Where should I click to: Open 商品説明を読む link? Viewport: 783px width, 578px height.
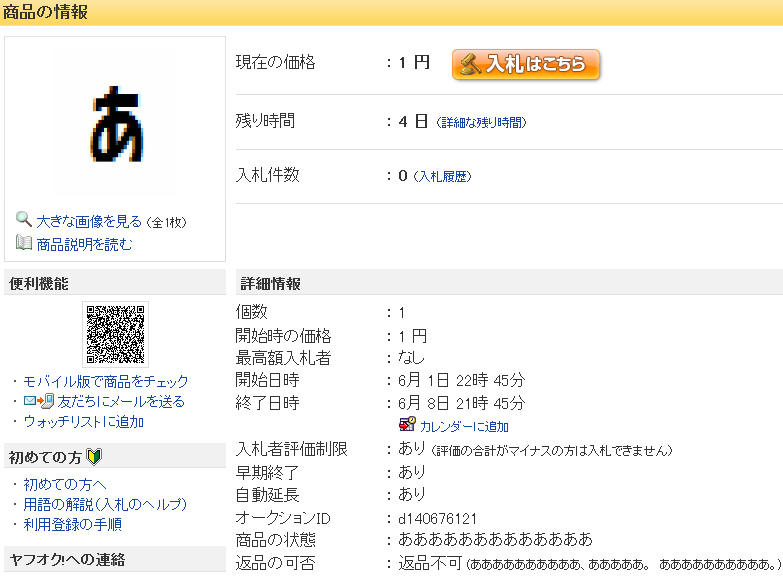(84, 244)
